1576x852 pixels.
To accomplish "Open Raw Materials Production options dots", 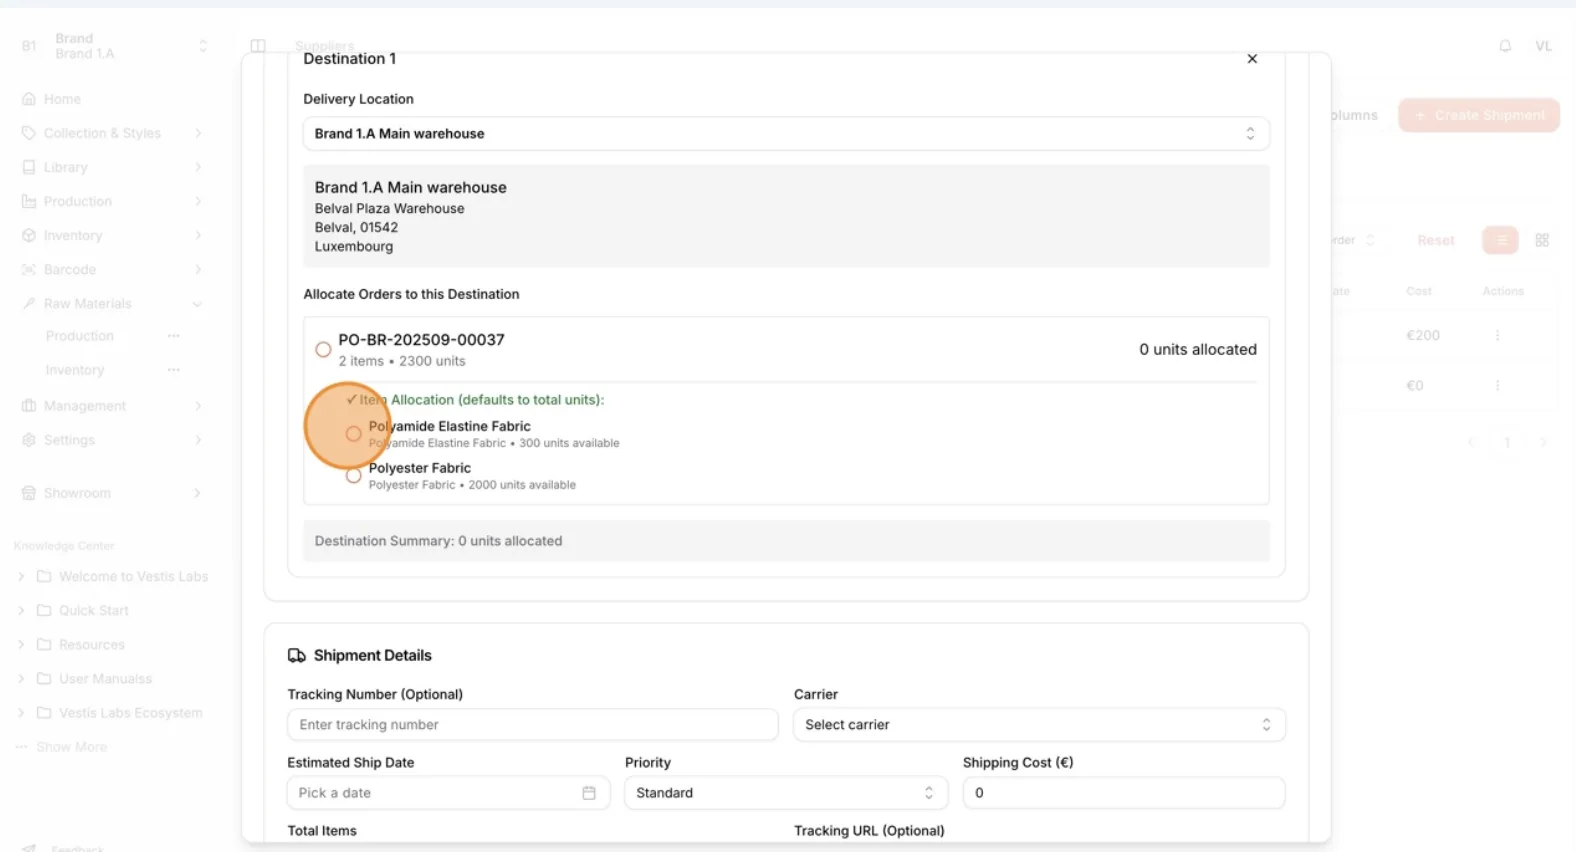I will pyautogui.click(x=174, y=336).
